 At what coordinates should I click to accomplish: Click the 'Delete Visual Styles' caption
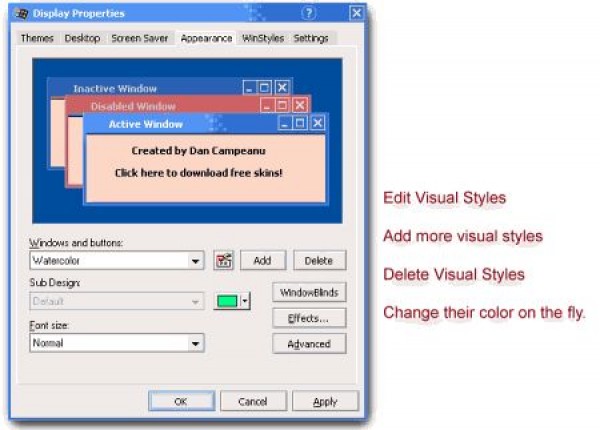pos(454,274)
